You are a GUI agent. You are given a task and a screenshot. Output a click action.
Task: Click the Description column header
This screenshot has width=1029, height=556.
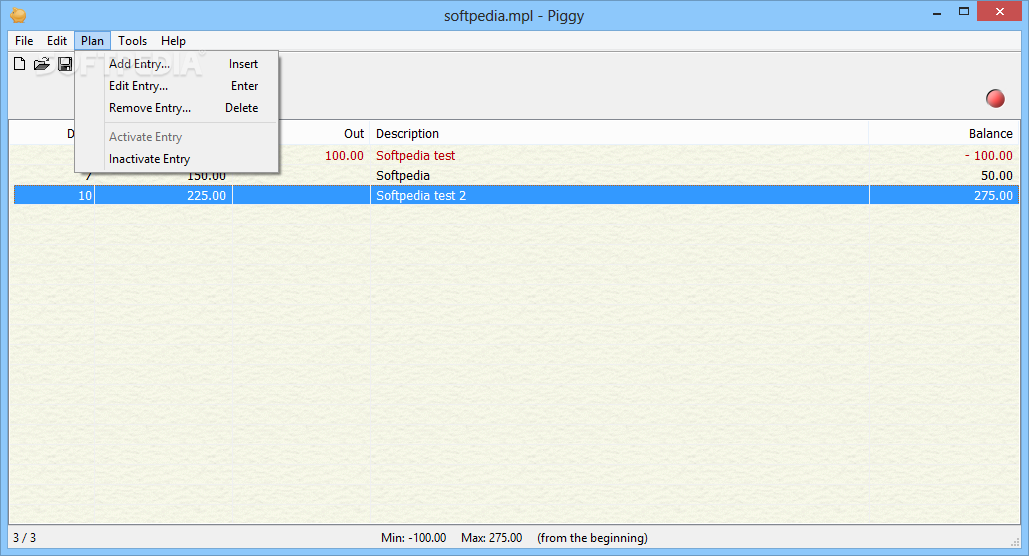coord(619,134)
